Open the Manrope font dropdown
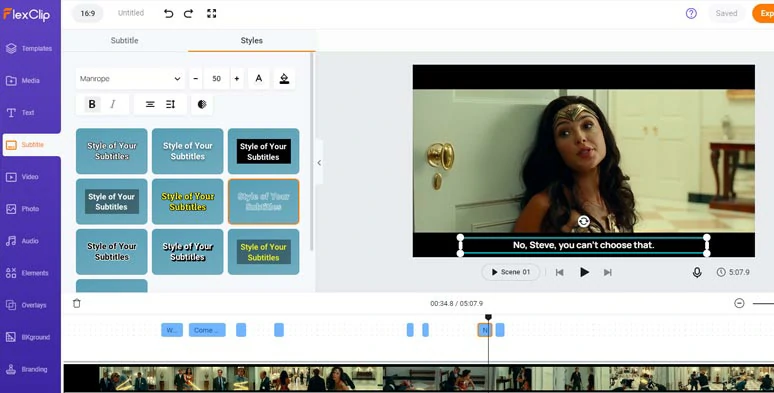Viewport: 774px width, 393px height. [130, 79]
